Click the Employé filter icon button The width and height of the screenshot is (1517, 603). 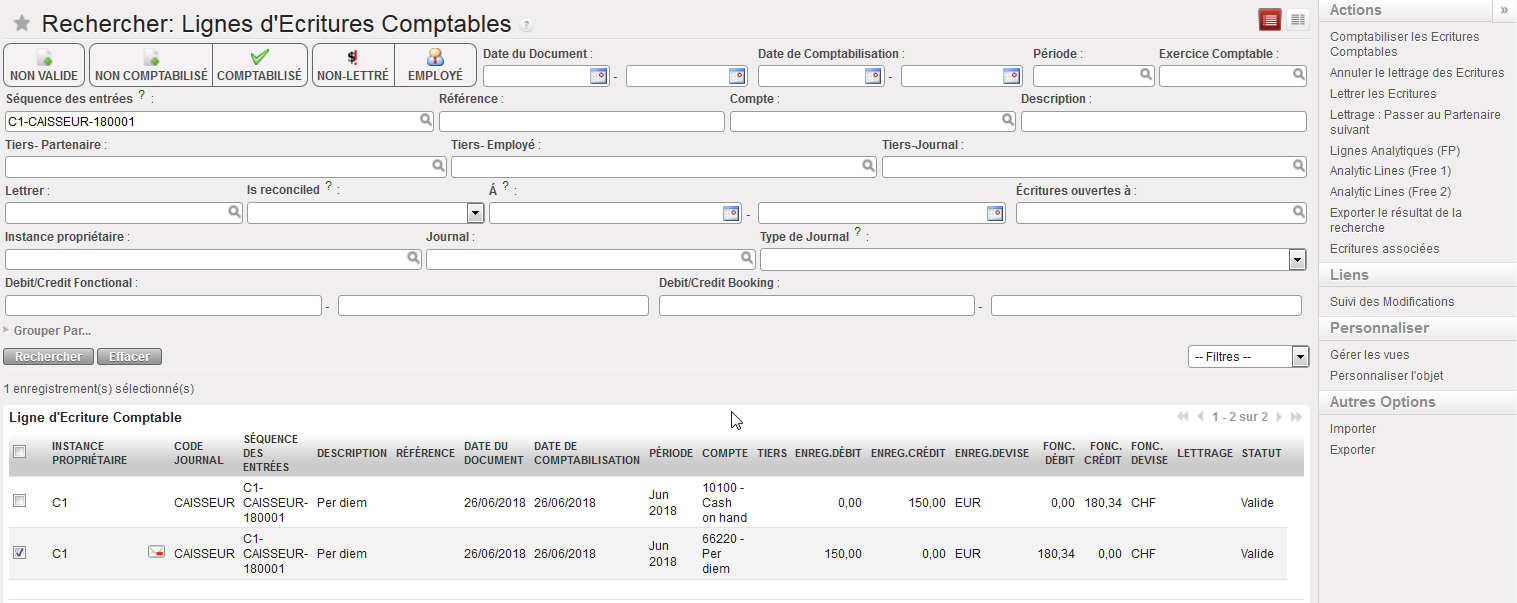pos(435,65)
